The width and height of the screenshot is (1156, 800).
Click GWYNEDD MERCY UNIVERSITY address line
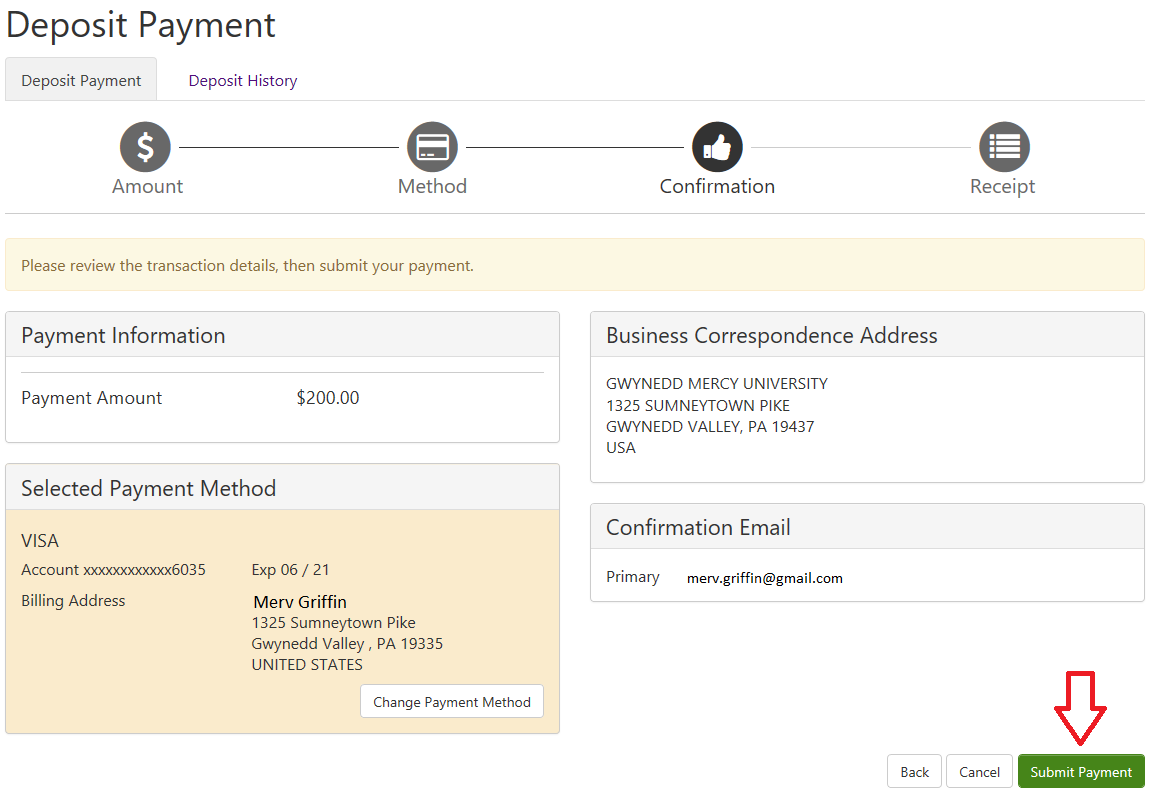pyautogui.click(x=717, y=383)
